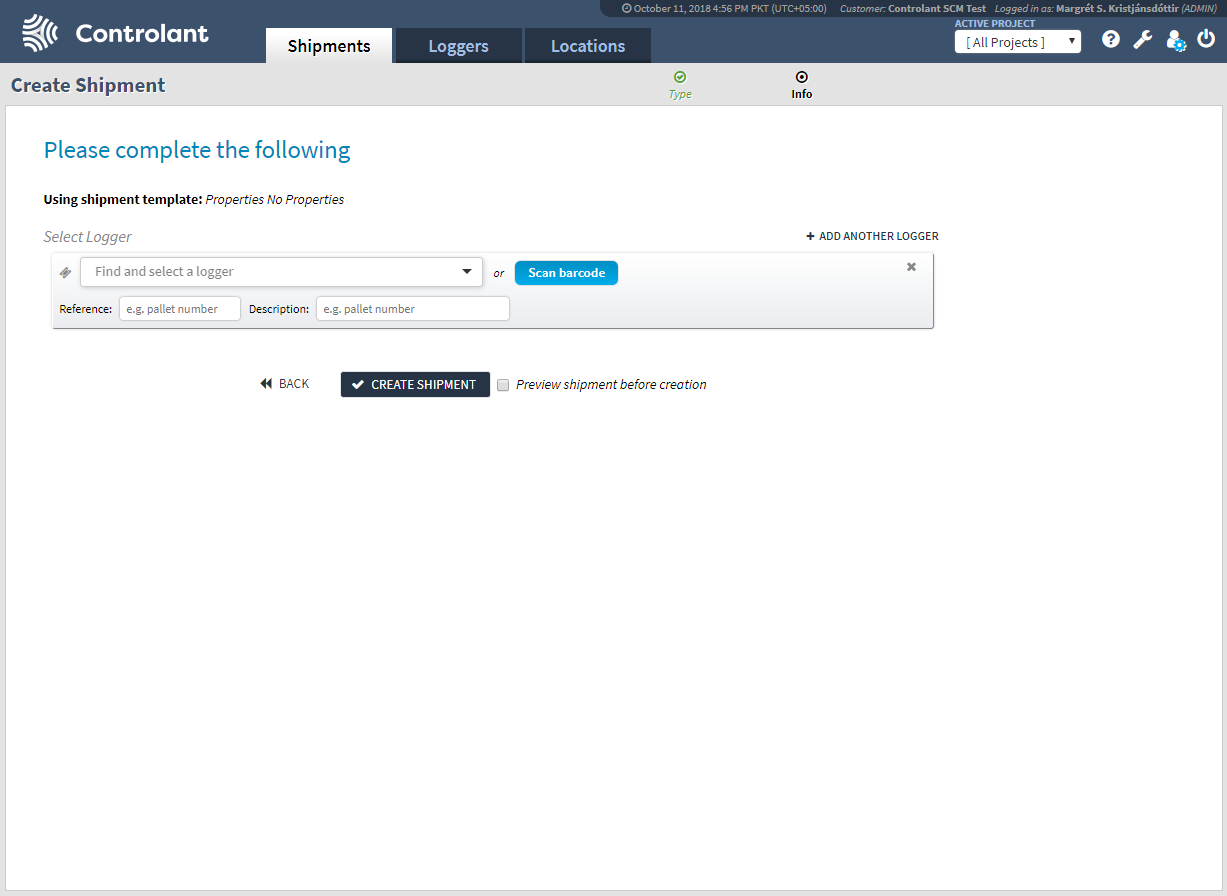
Task: Click the Scan barcode button
Action: click(x=567, y=273)
